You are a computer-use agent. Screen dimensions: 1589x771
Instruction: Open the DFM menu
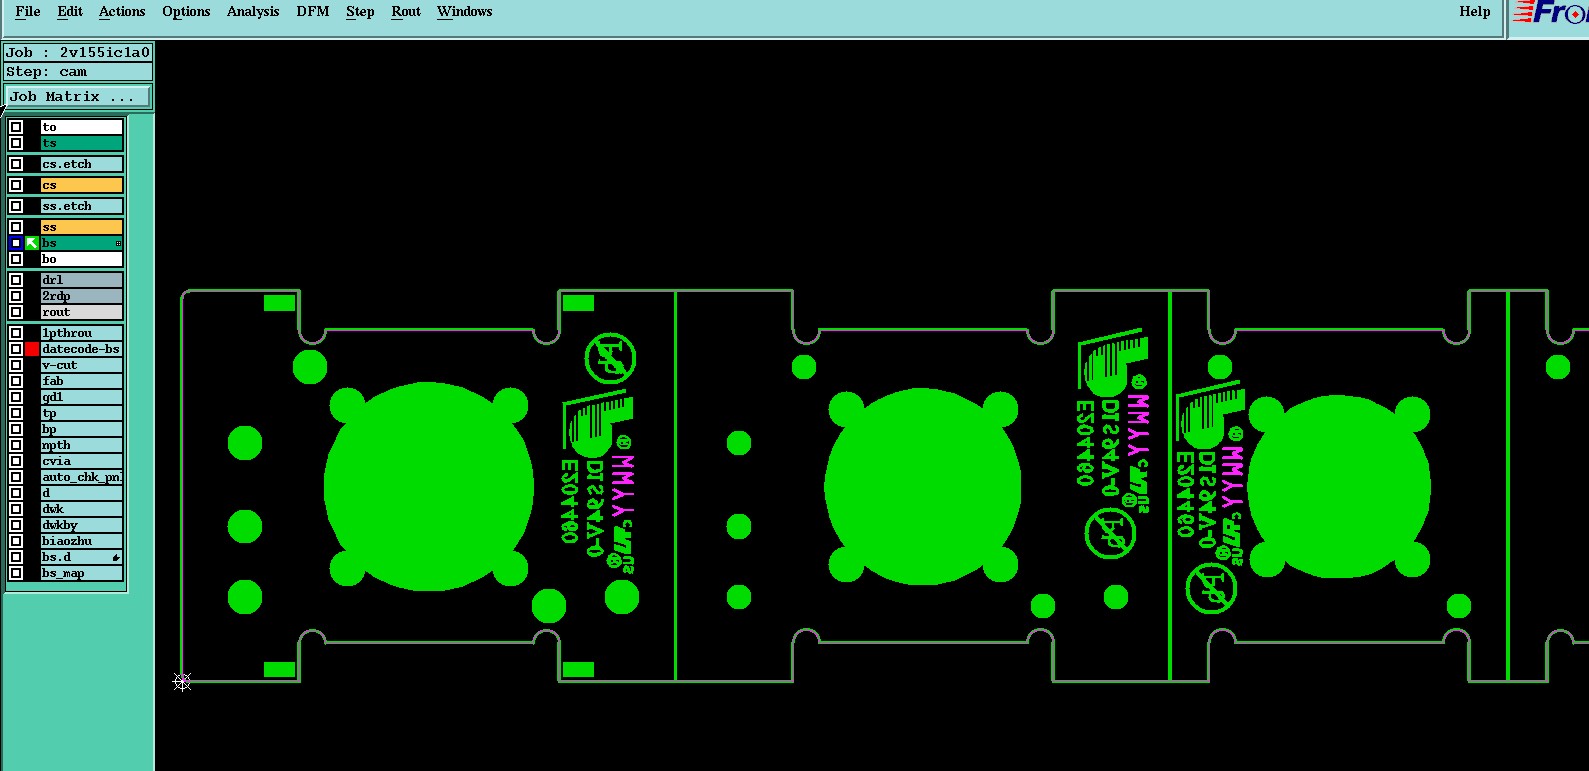click(x=313, y=12)
